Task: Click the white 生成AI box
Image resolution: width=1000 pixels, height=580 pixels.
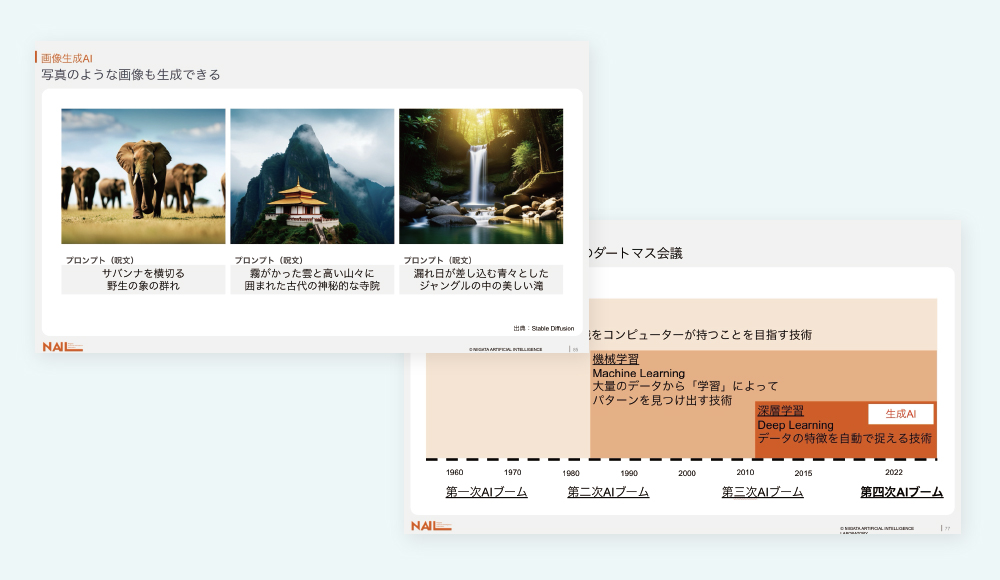Action: coord(900,414)
